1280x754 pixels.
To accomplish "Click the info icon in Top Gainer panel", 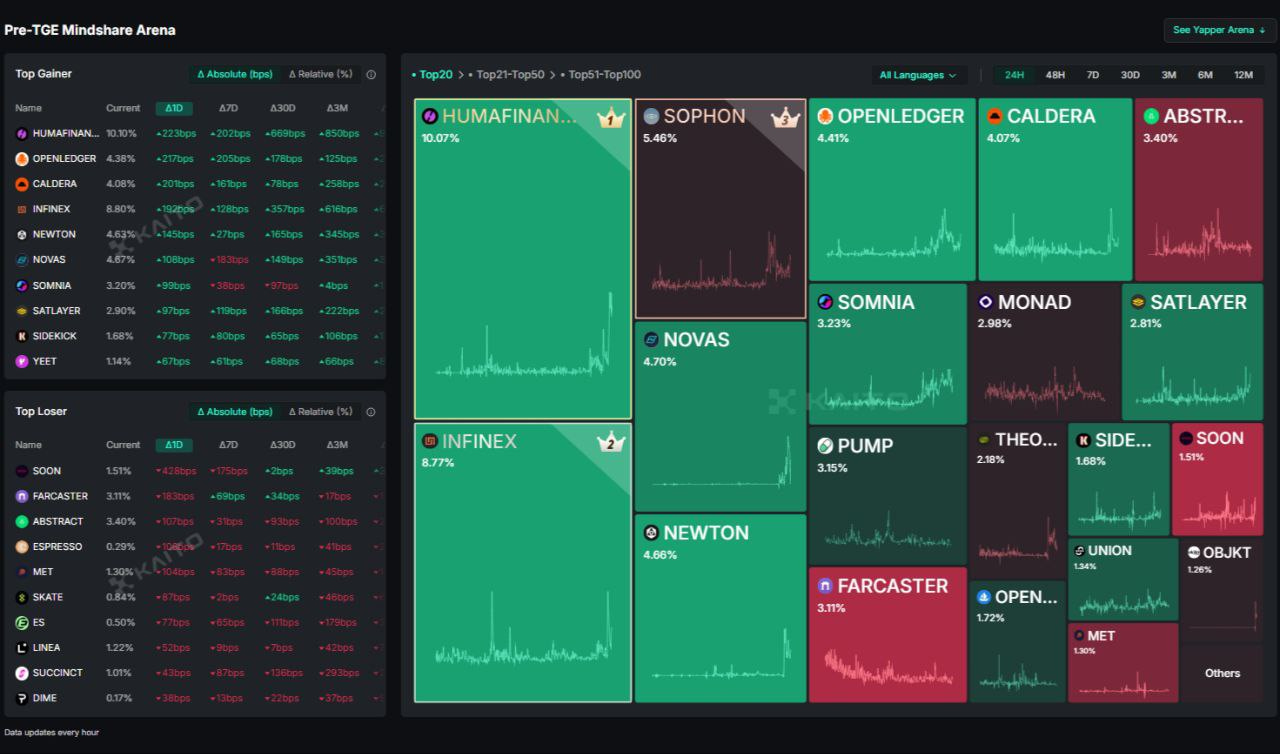I will point(371,74).
